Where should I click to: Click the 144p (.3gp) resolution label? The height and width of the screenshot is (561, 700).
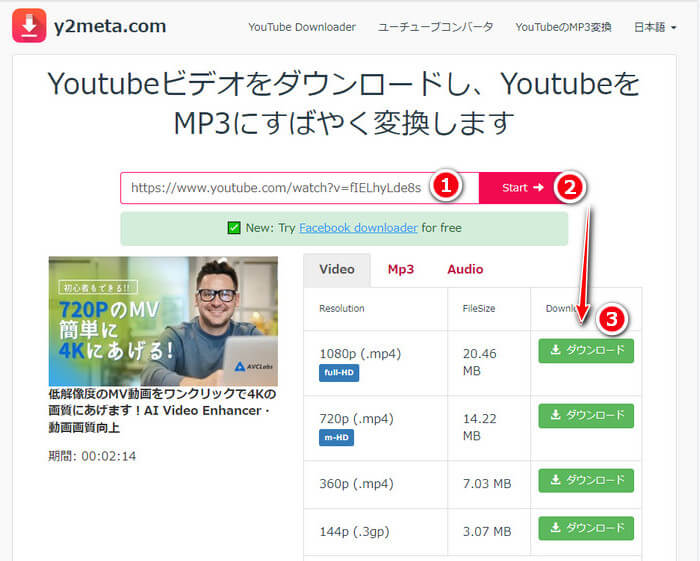tap(354, 532)
